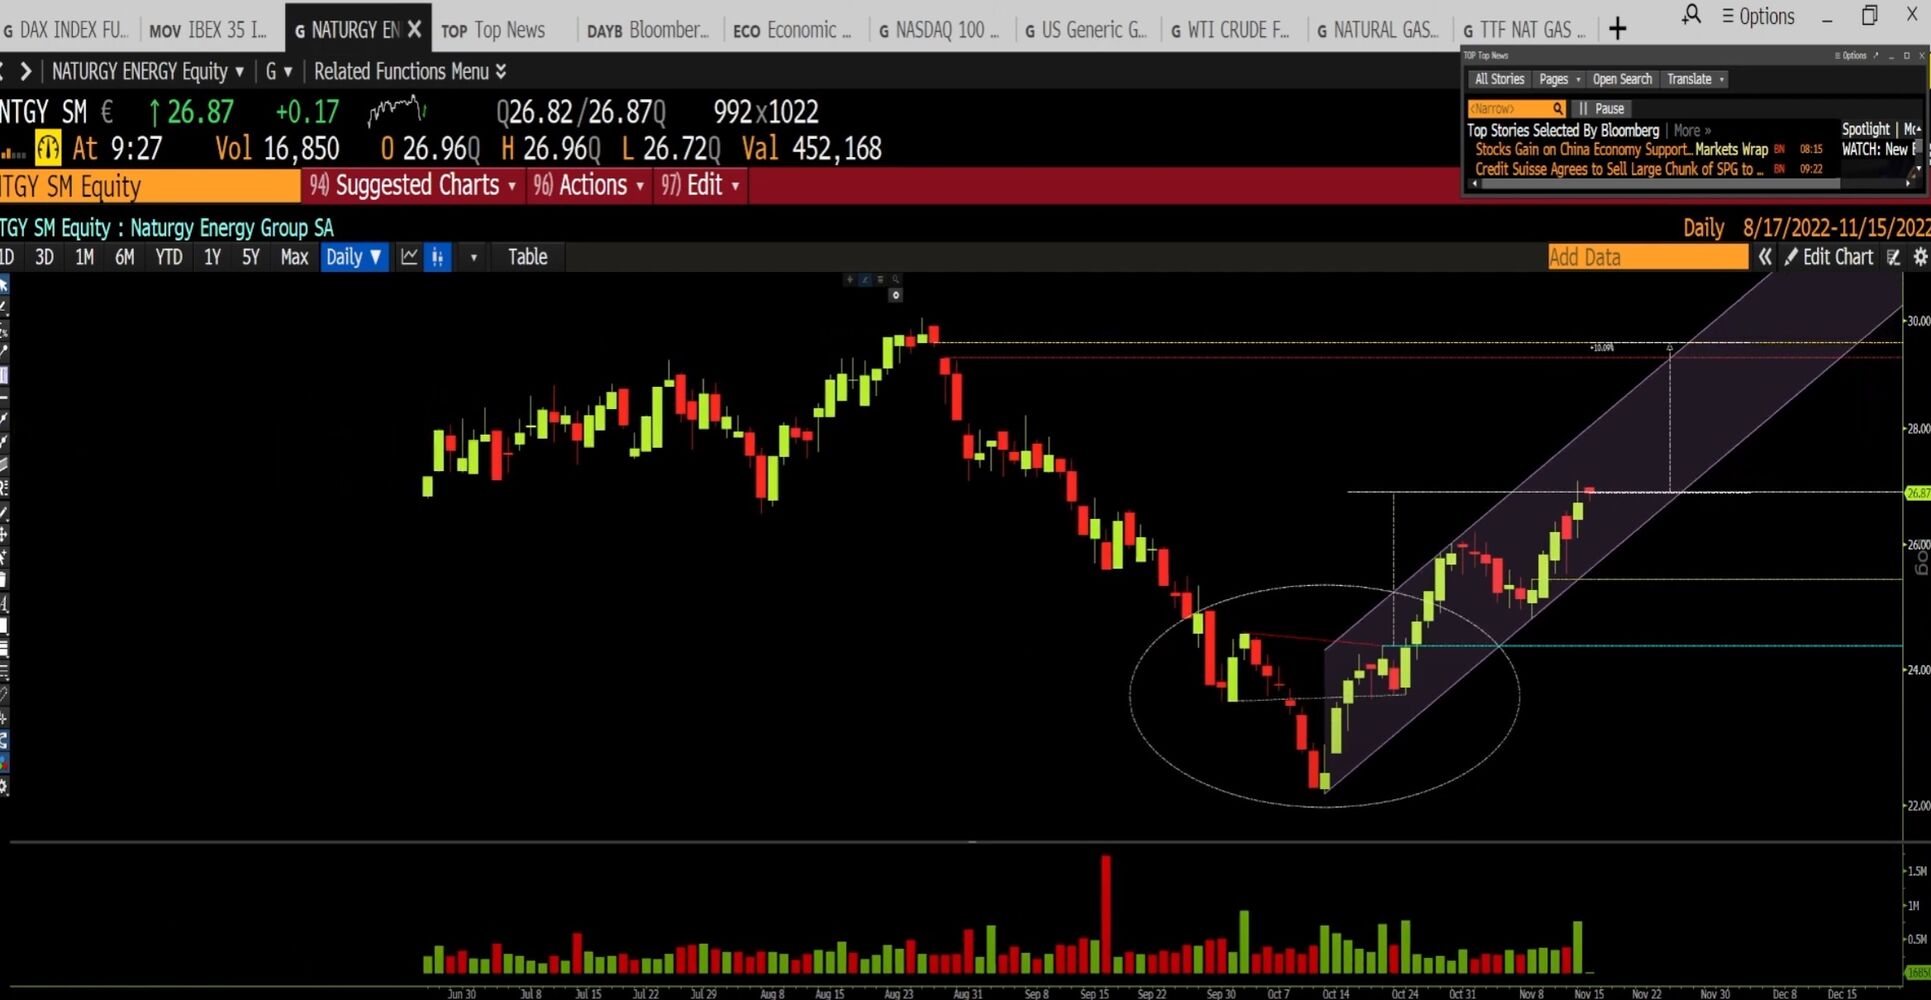Toggle the Pause news feed button

1602,108
